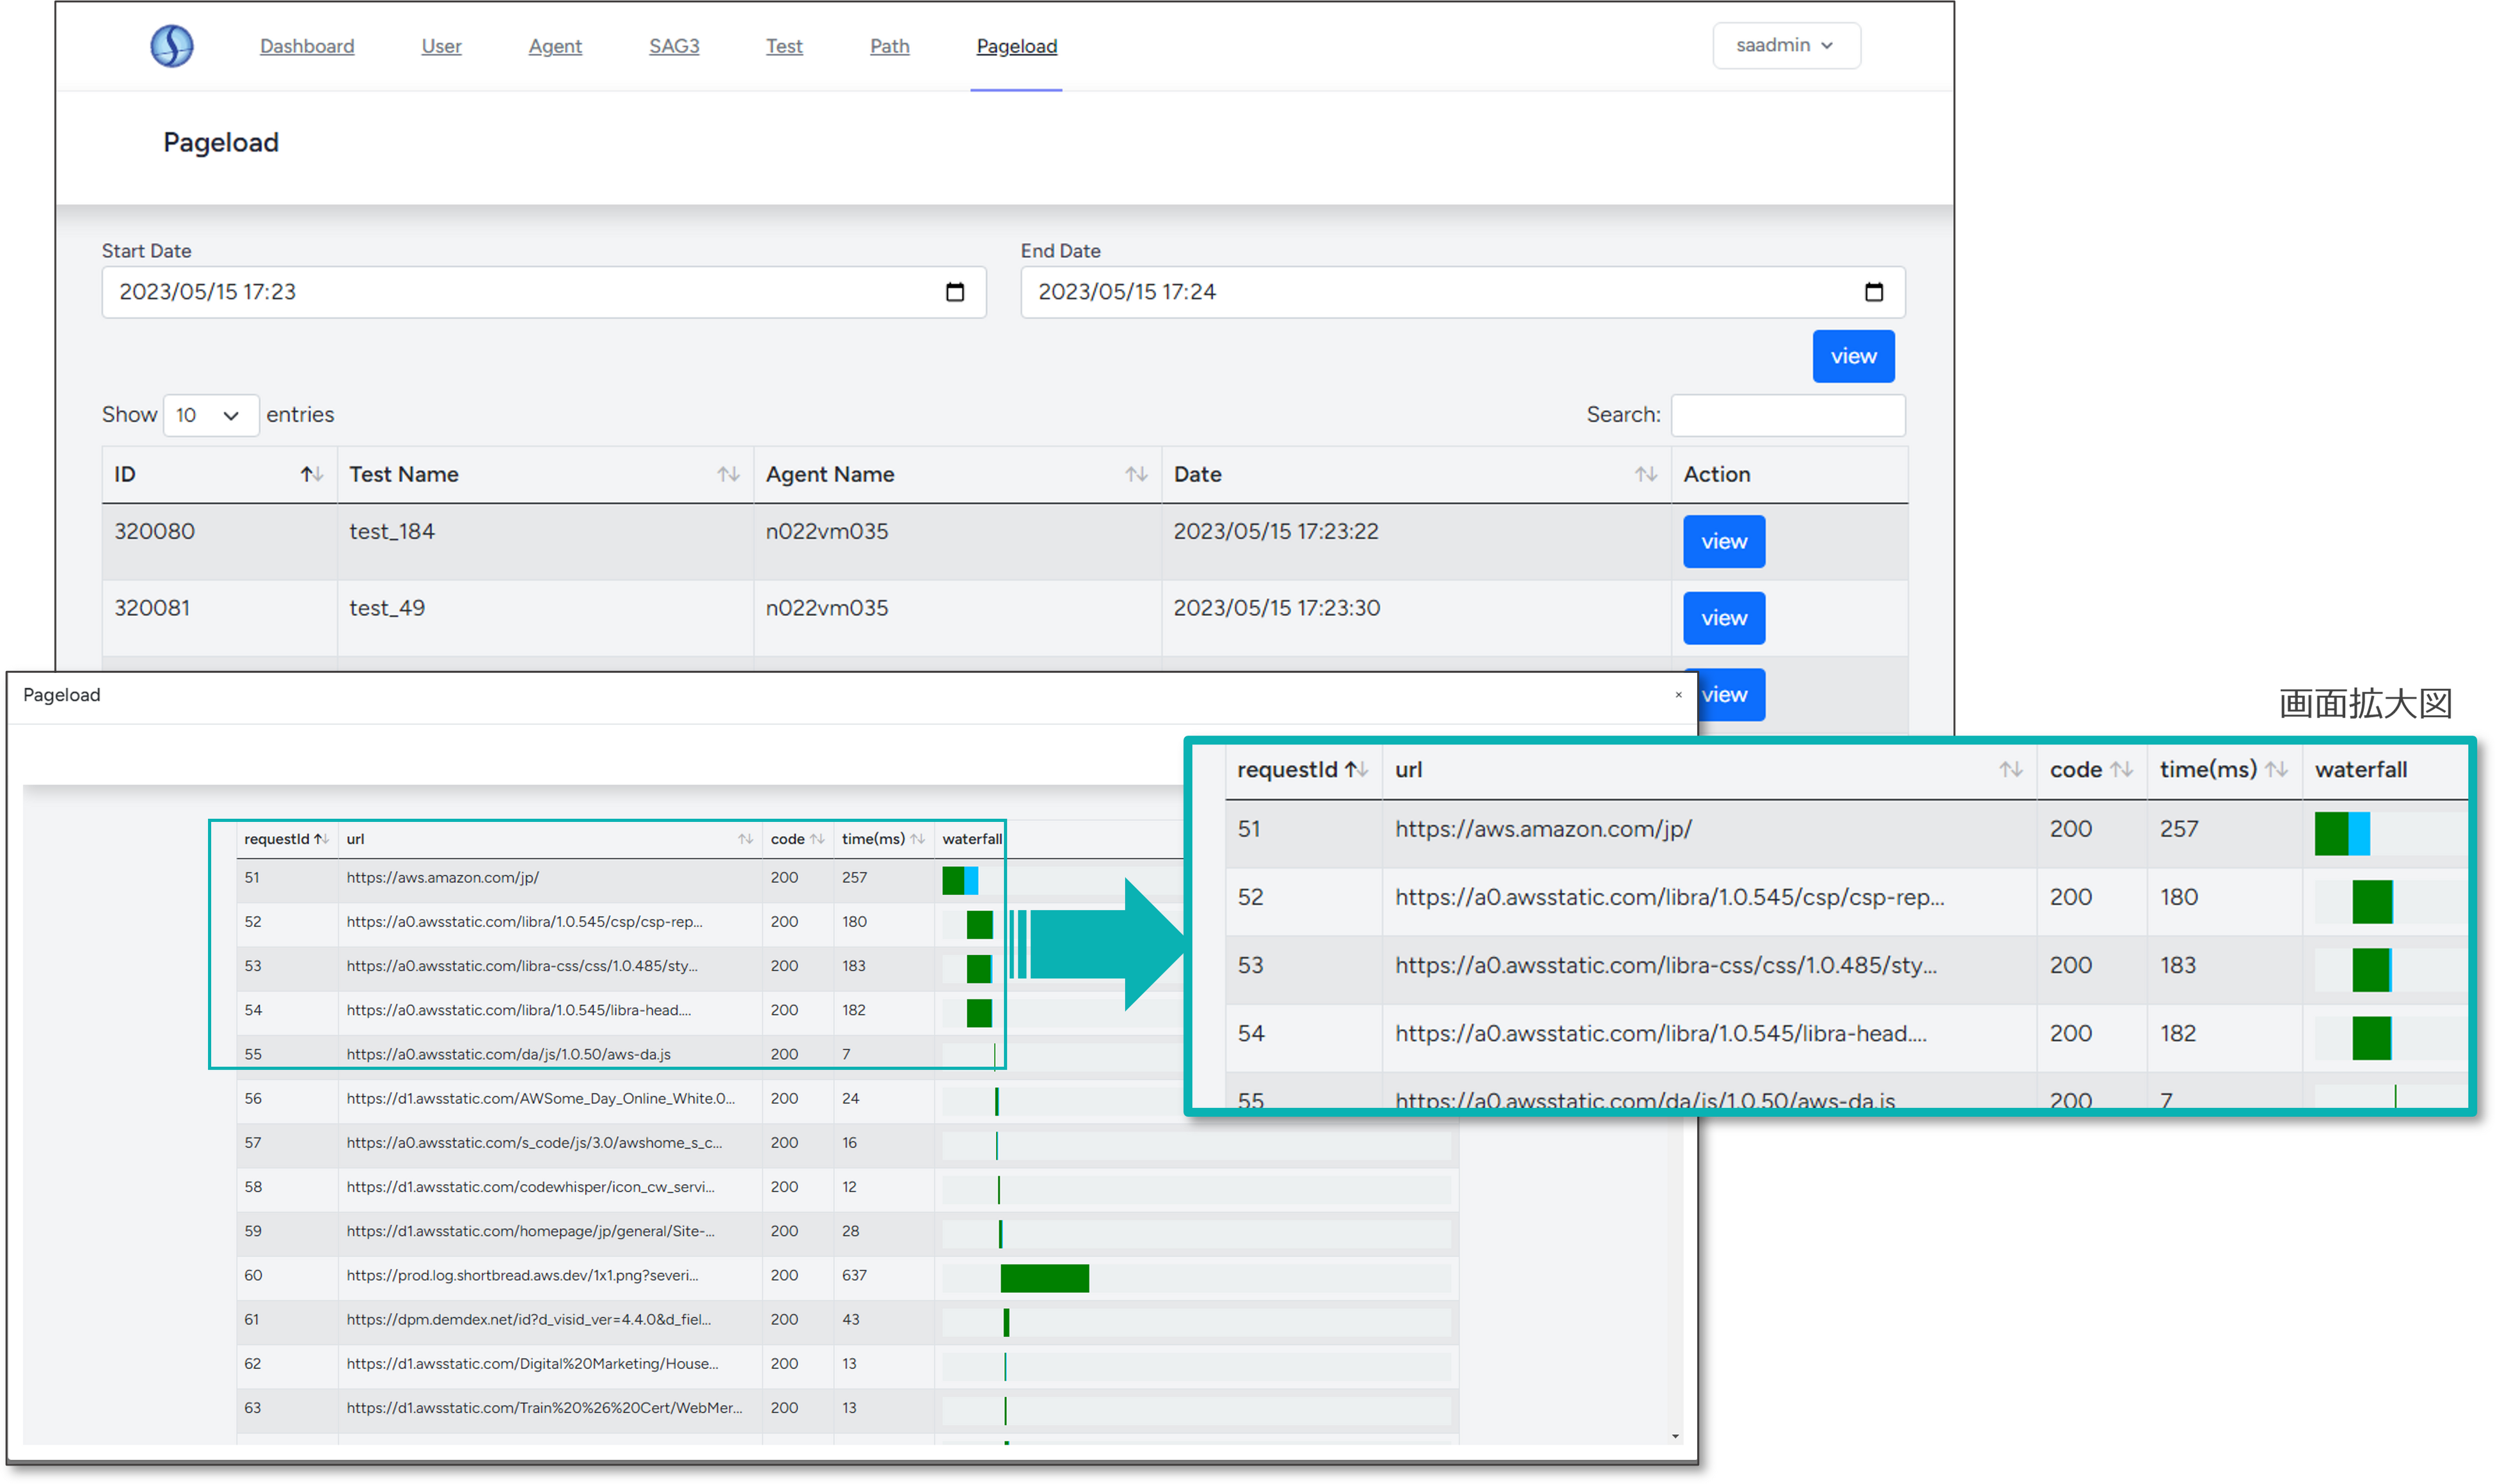Viewport: 2495px width, 1484px height.
Task: Close the Pageload popup dialog
Action: [1678, 695]
